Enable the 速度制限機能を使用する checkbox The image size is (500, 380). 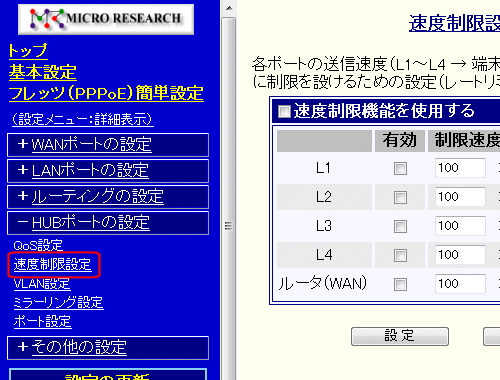point(284,112)
